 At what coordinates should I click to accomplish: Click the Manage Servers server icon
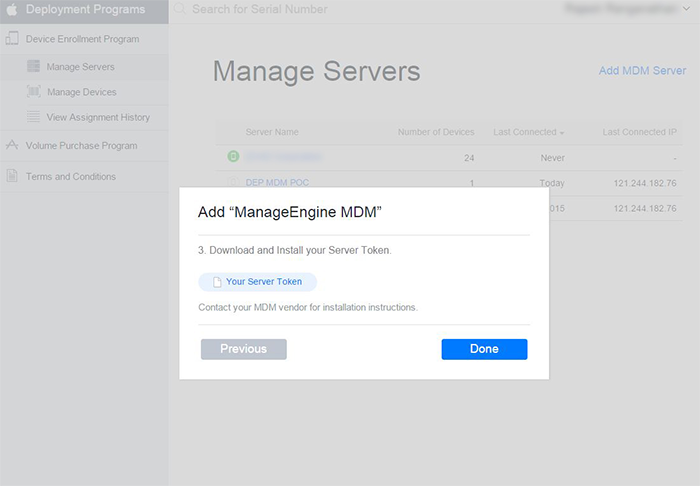pyautogui.click(x=33, y=66)
